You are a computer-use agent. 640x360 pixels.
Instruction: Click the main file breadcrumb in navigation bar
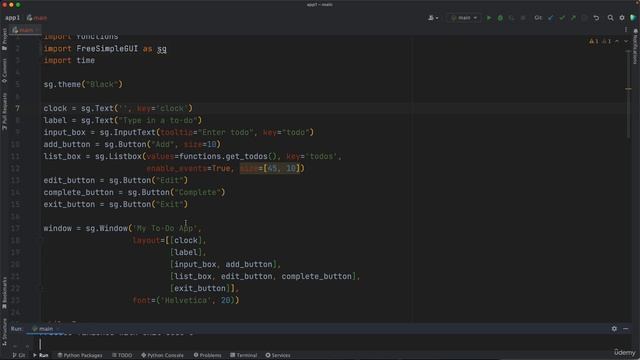[x=37, y=18]
